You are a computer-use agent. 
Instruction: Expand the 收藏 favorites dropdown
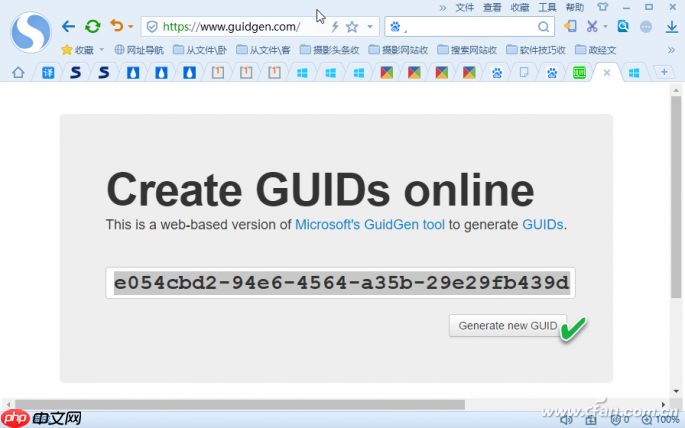coord(101,49)
